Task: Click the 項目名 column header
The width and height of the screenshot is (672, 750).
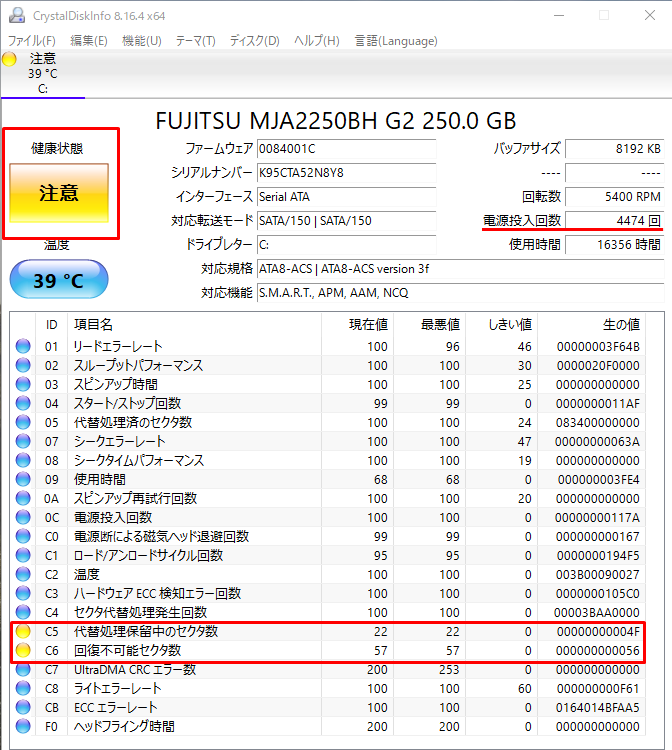Action: (x=194, y=325)
